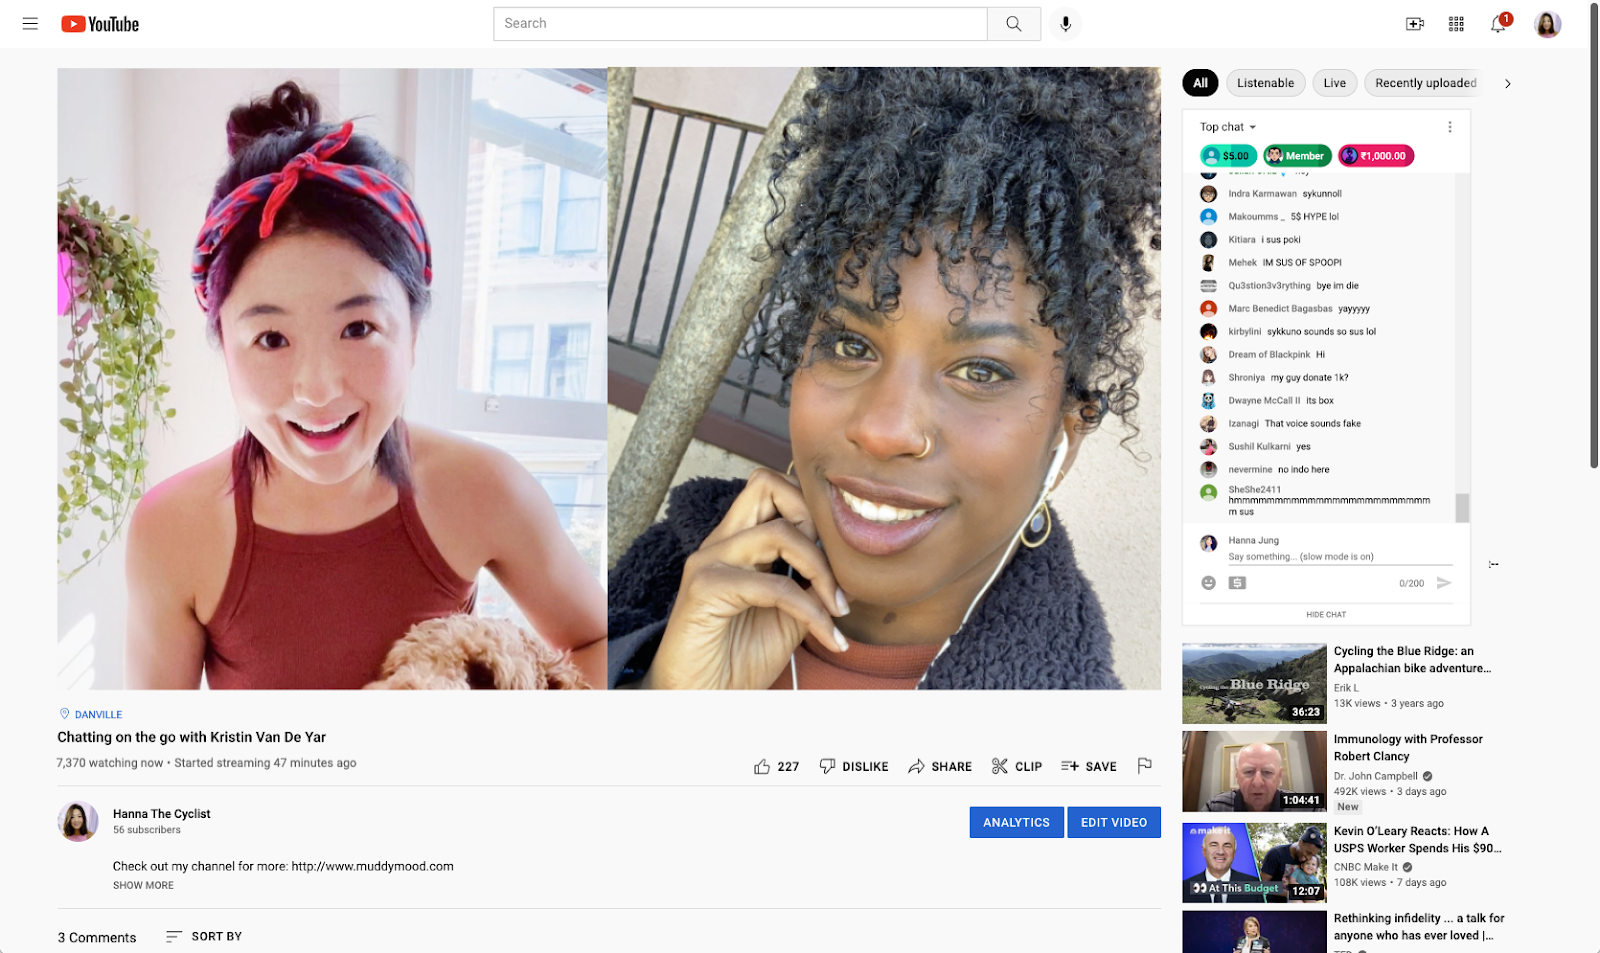Like the video with thumbs up

tap(776, 766)
